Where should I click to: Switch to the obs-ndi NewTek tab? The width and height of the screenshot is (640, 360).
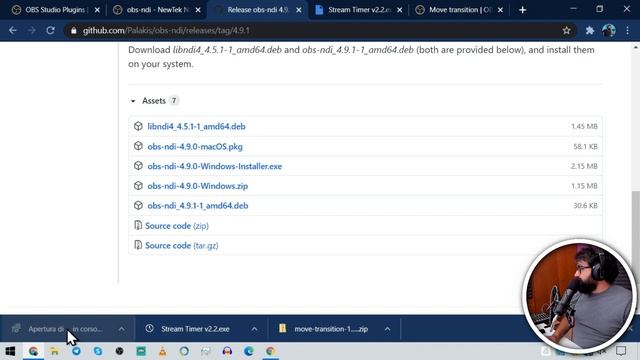157,10
